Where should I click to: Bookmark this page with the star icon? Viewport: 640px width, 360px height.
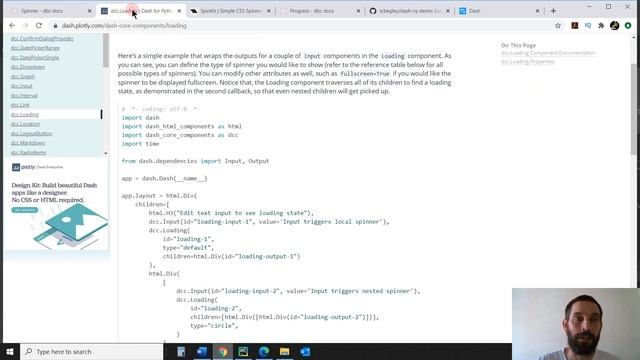[x=558, y=25]
